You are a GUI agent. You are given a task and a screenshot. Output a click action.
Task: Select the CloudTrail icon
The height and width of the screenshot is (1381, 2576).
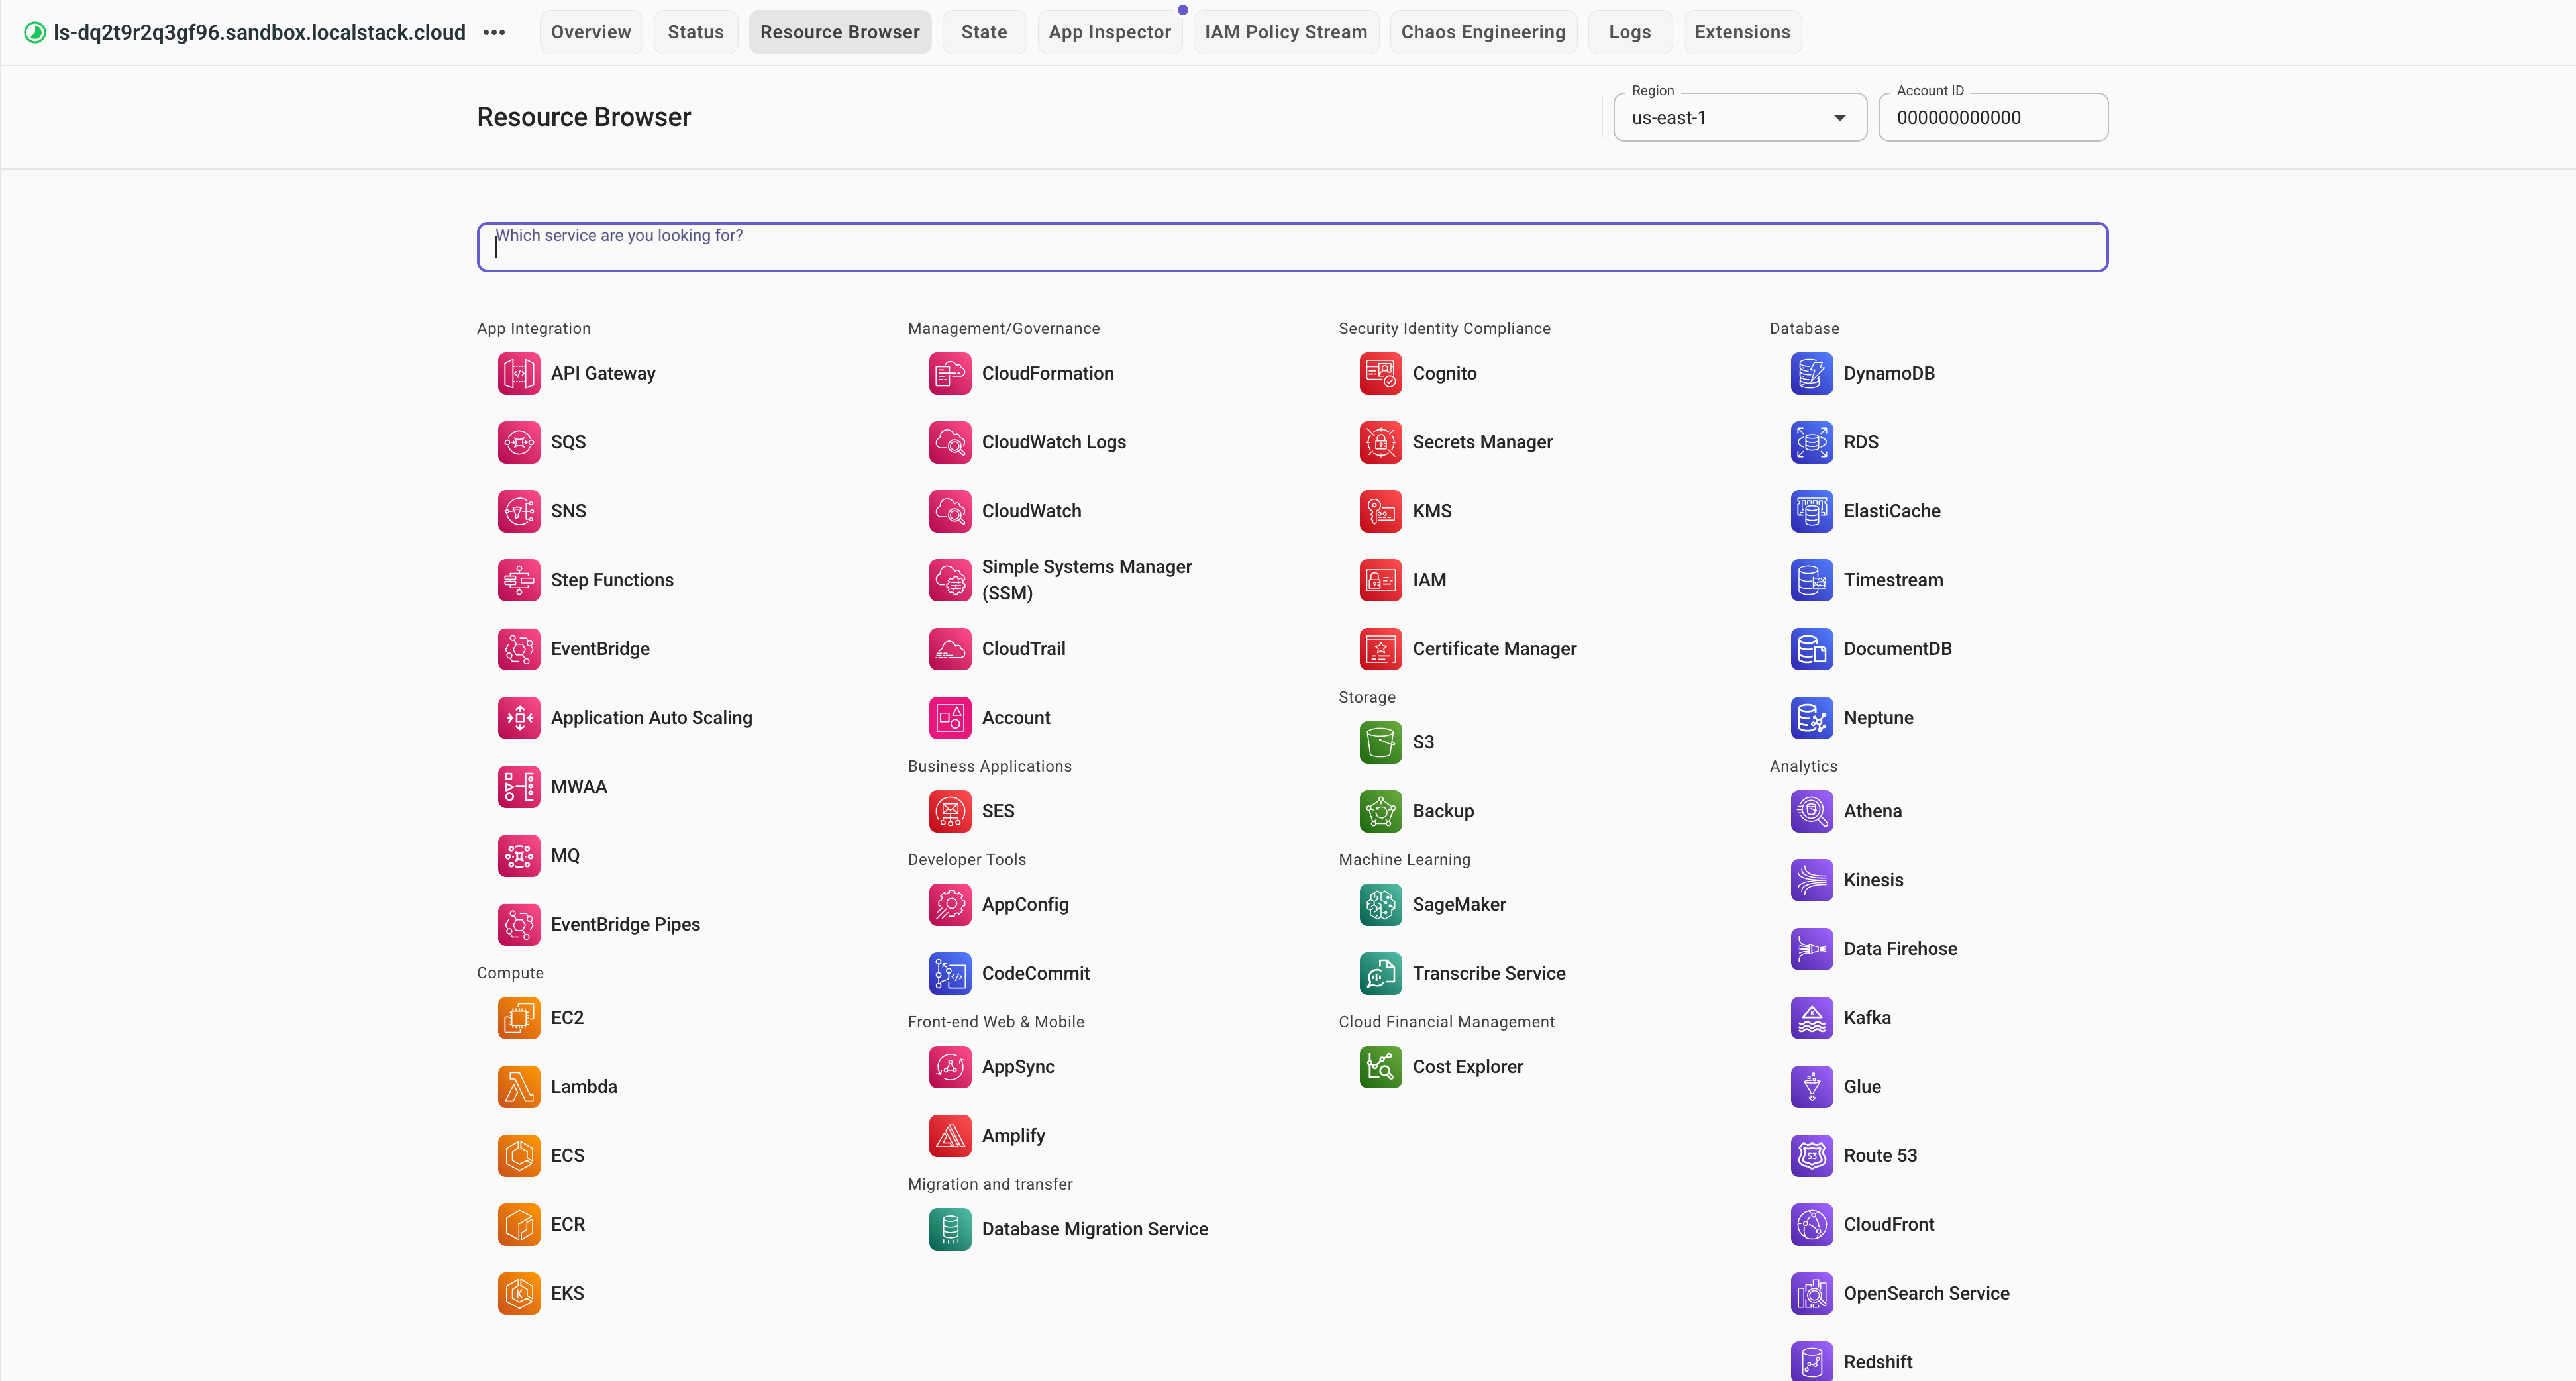pyautogui.click(x=950, y=650)
